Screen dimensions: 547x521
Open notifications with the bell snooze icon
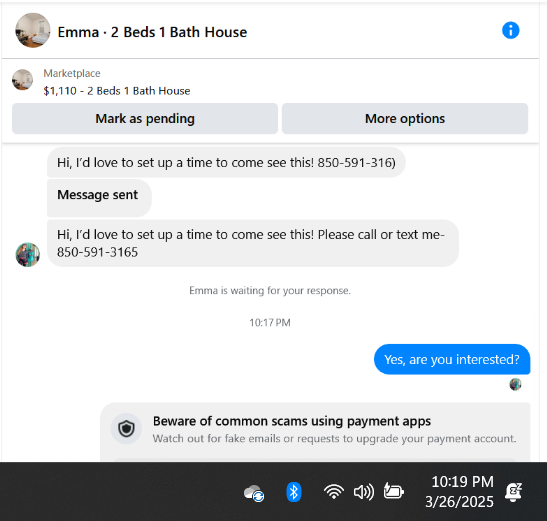click(x=514, y=492)
